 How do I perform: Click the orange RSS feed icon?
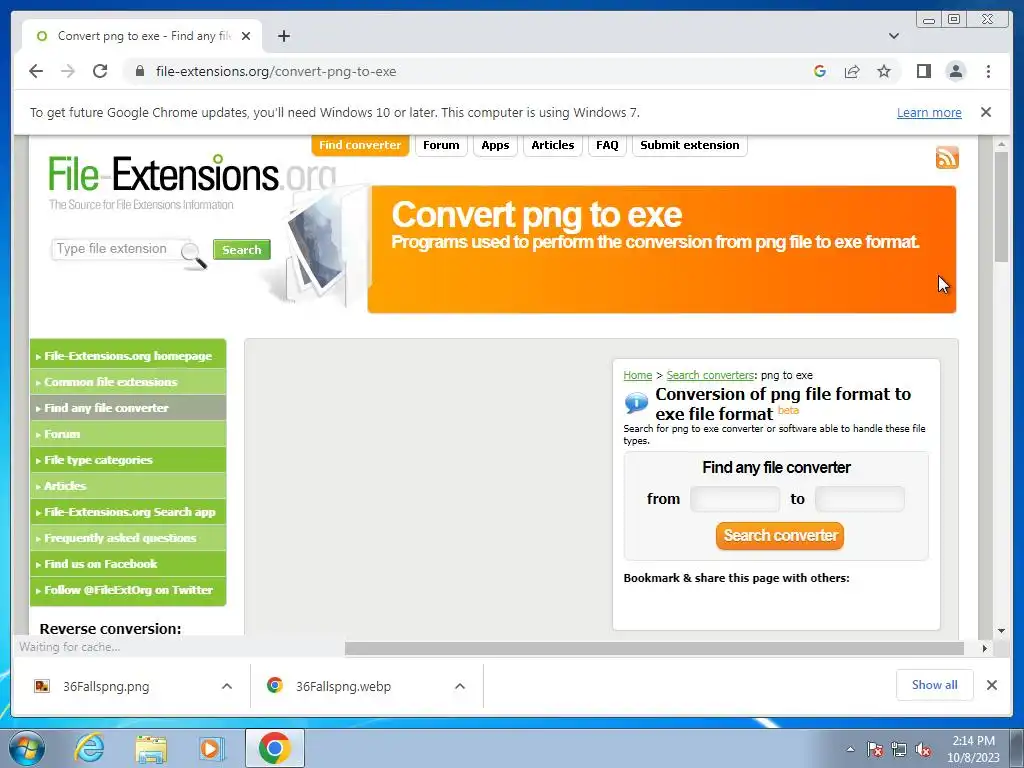[947, 157]
